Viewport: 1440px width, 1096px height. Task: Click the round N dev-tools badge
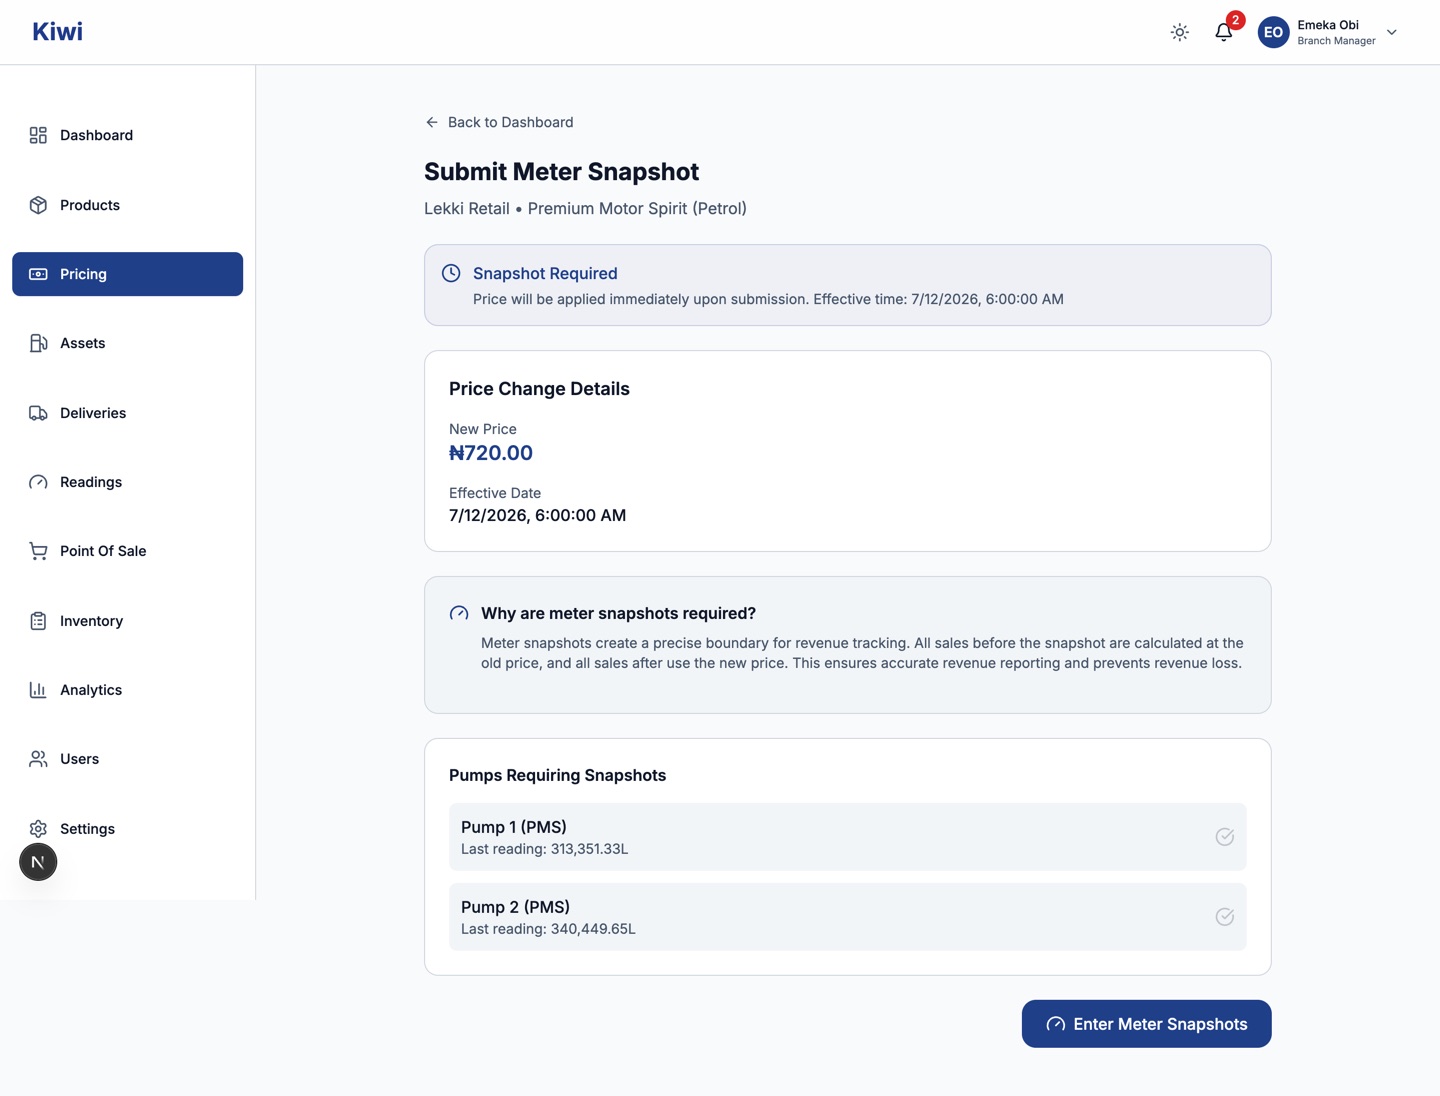pyautogui.click(x=38, y=862)
